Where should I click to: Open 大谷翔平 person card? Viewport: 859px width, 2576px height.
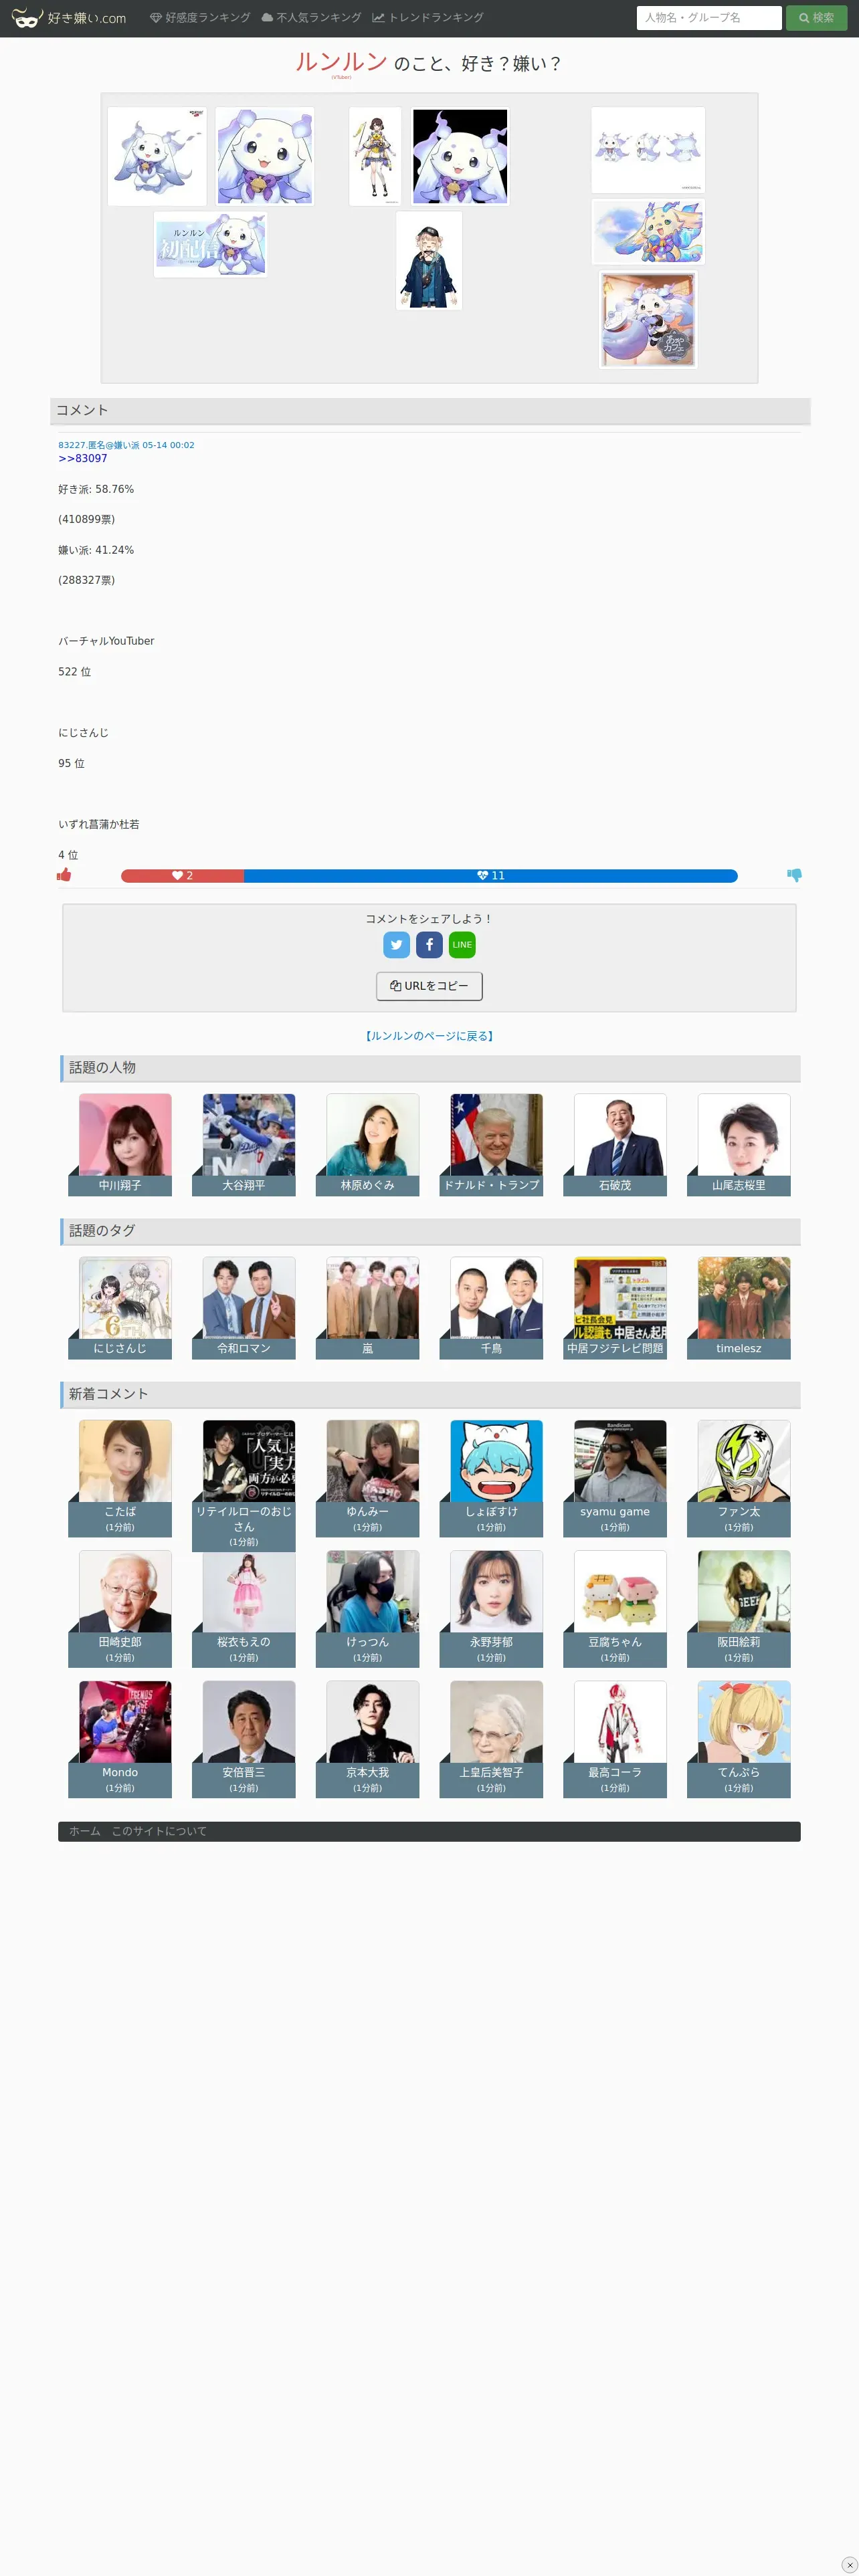pos(244,1145)
